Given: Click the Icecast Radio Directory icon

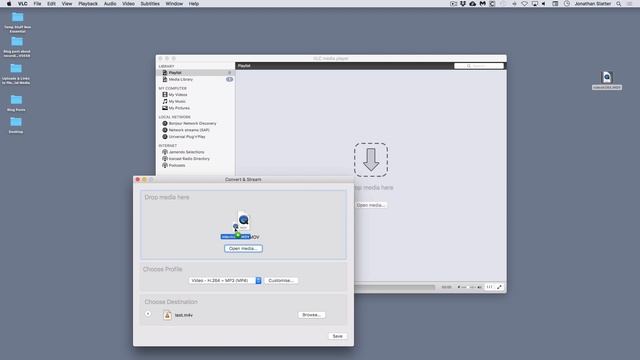Looking at the screenshot, I should click(x=165, y=158).
